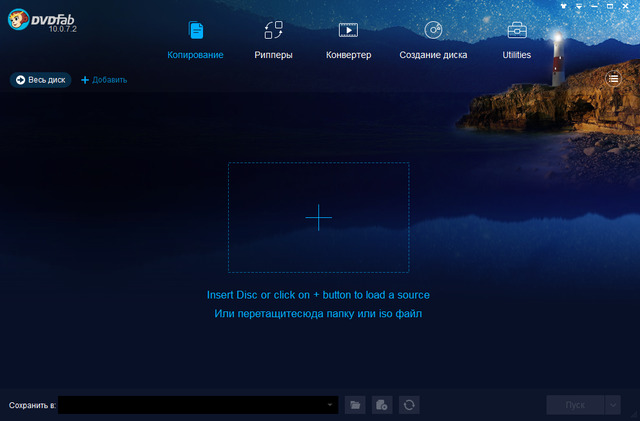
Task: Click the refresh arrows icon in bottom bar
Action: [409, 405]
